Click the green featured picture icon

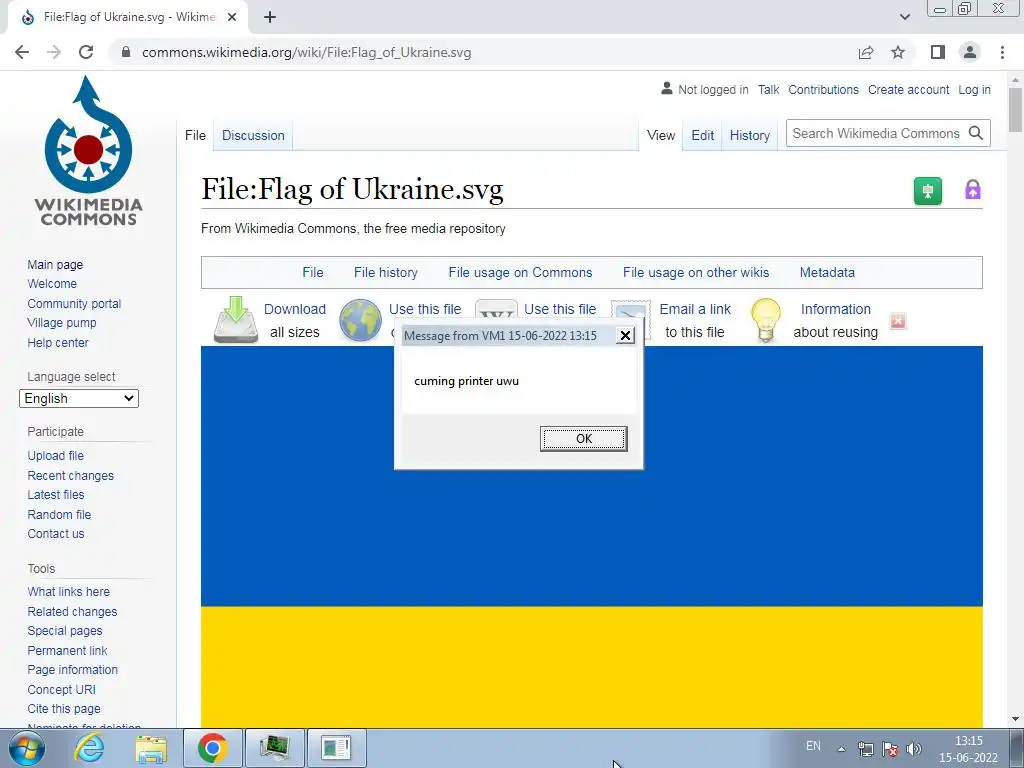click(x=927, y=191)
